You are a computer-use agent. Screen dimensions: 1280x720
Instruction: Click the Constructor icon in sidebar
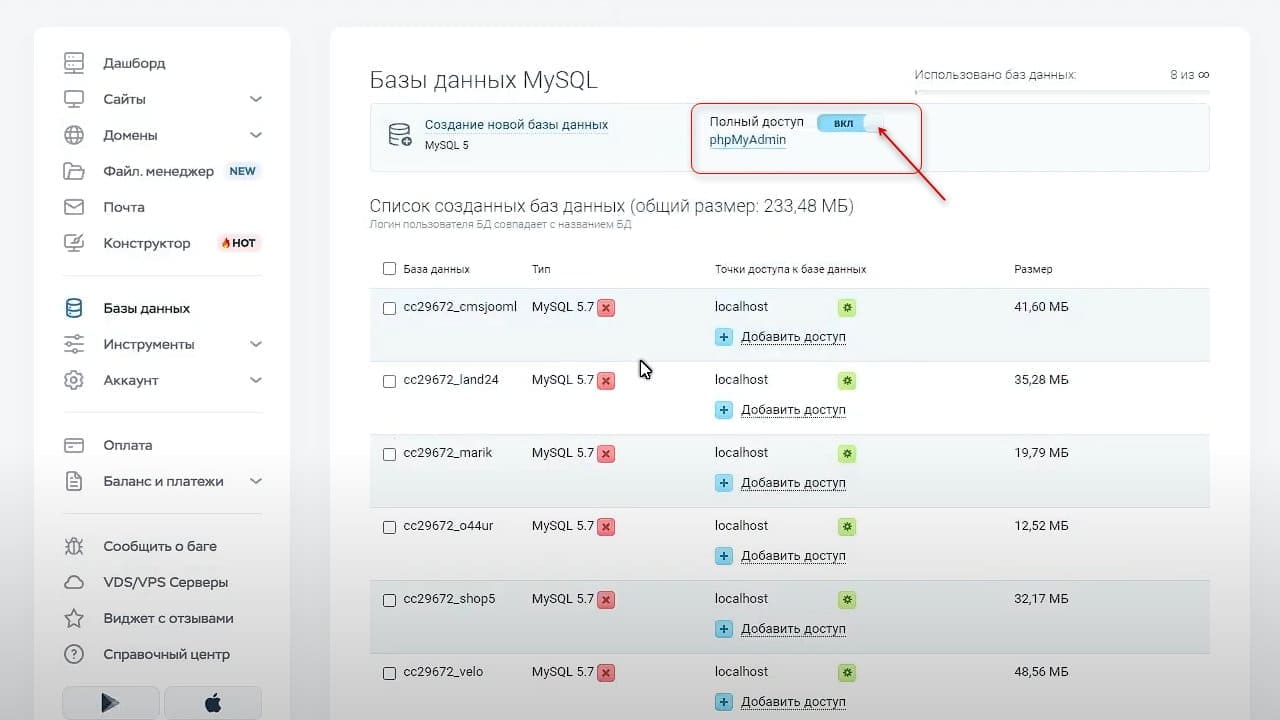(x=74, y=243)
